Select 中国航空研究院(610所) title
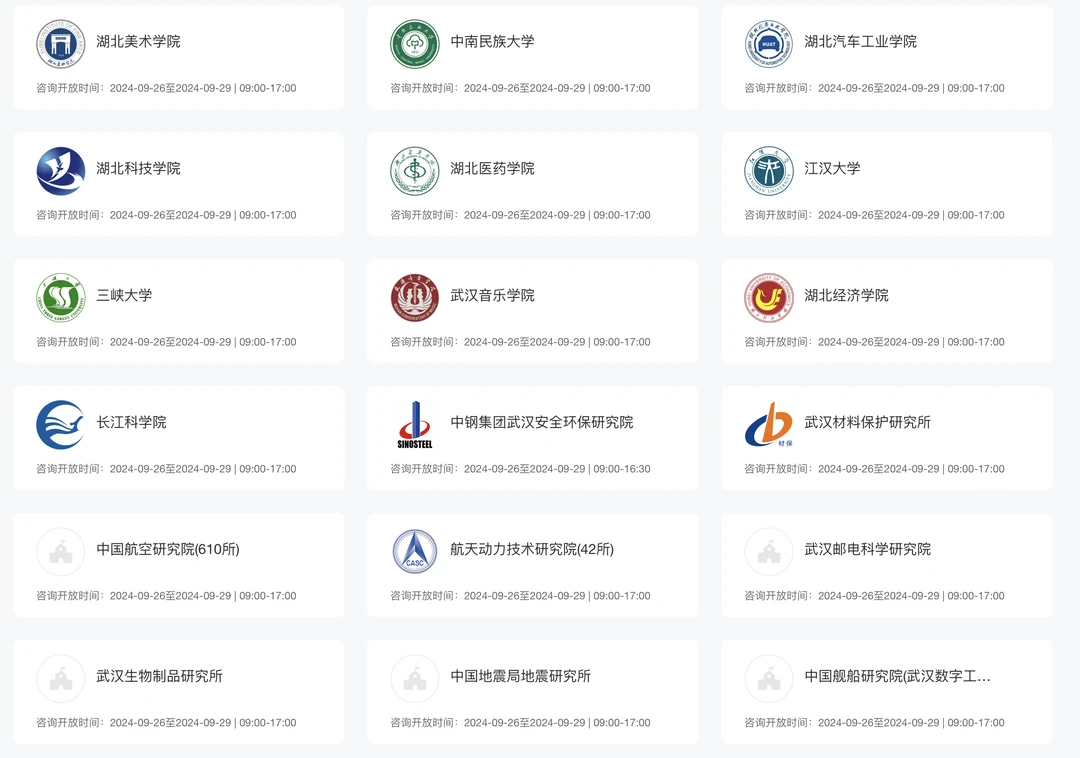The height and width of the screenshot is (758, 1080). pos(168,549)
